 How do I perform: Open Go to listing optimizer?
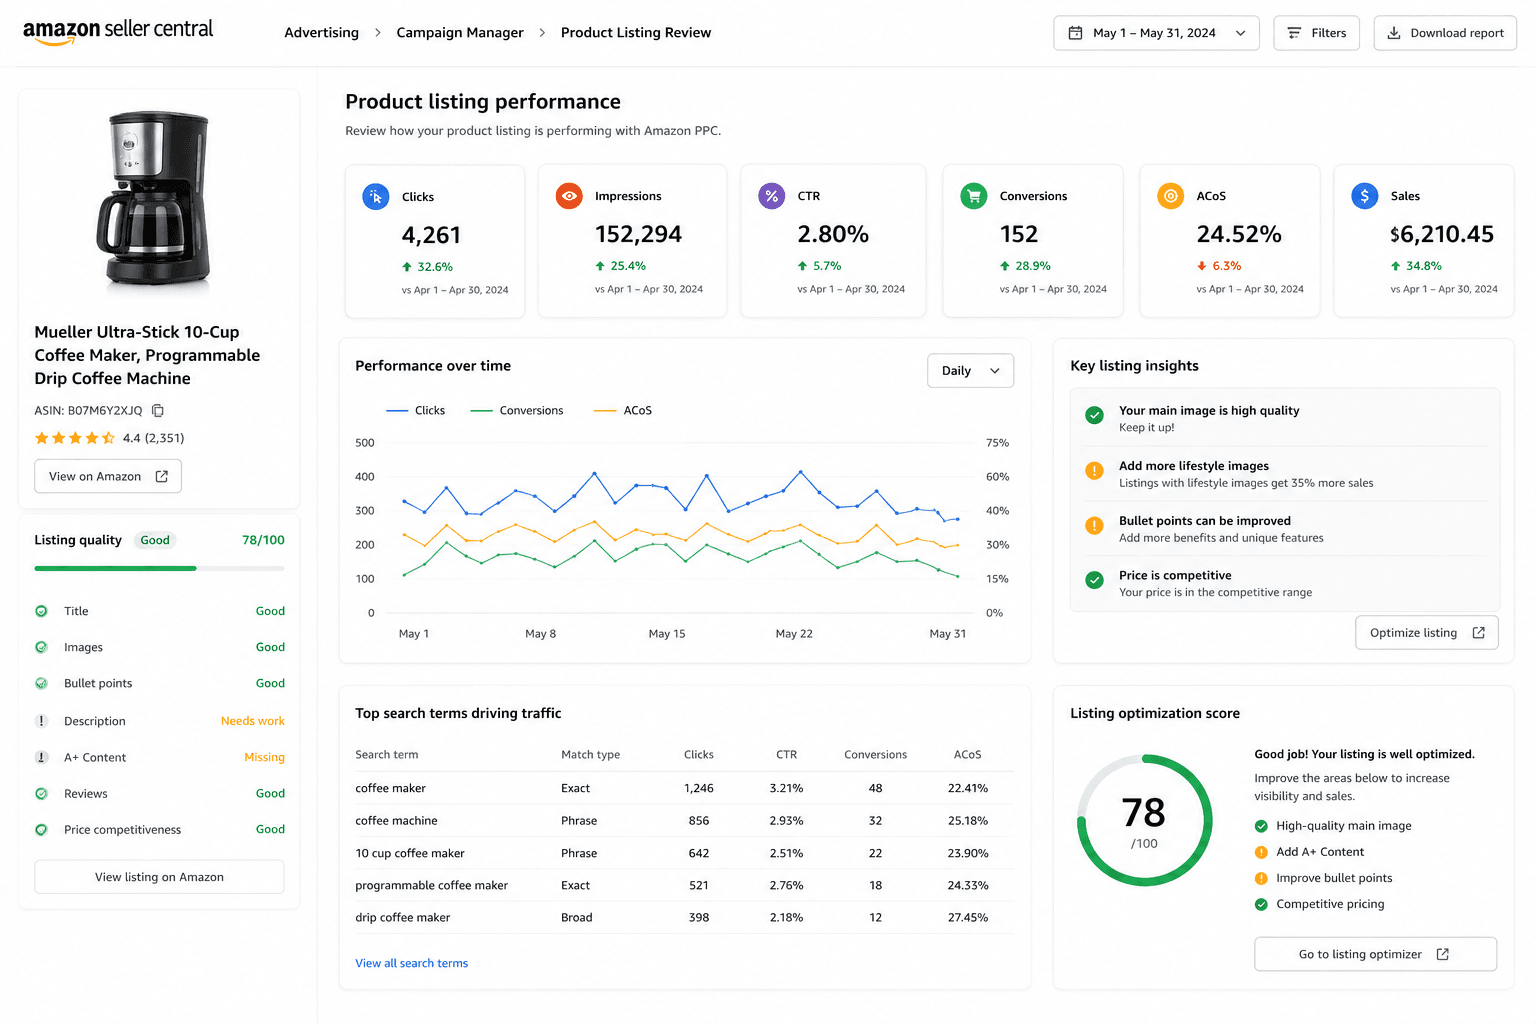click(1375, 954)
